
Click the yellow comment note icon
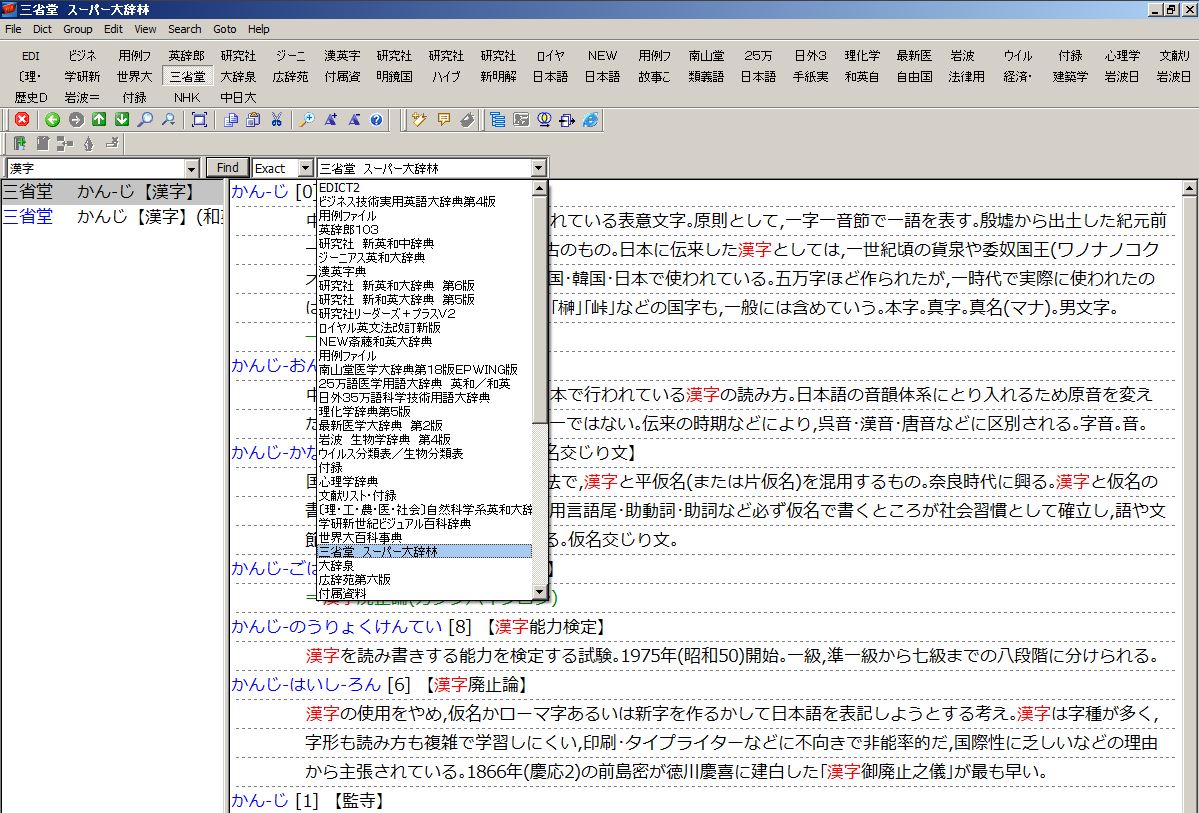coord(444,119)
